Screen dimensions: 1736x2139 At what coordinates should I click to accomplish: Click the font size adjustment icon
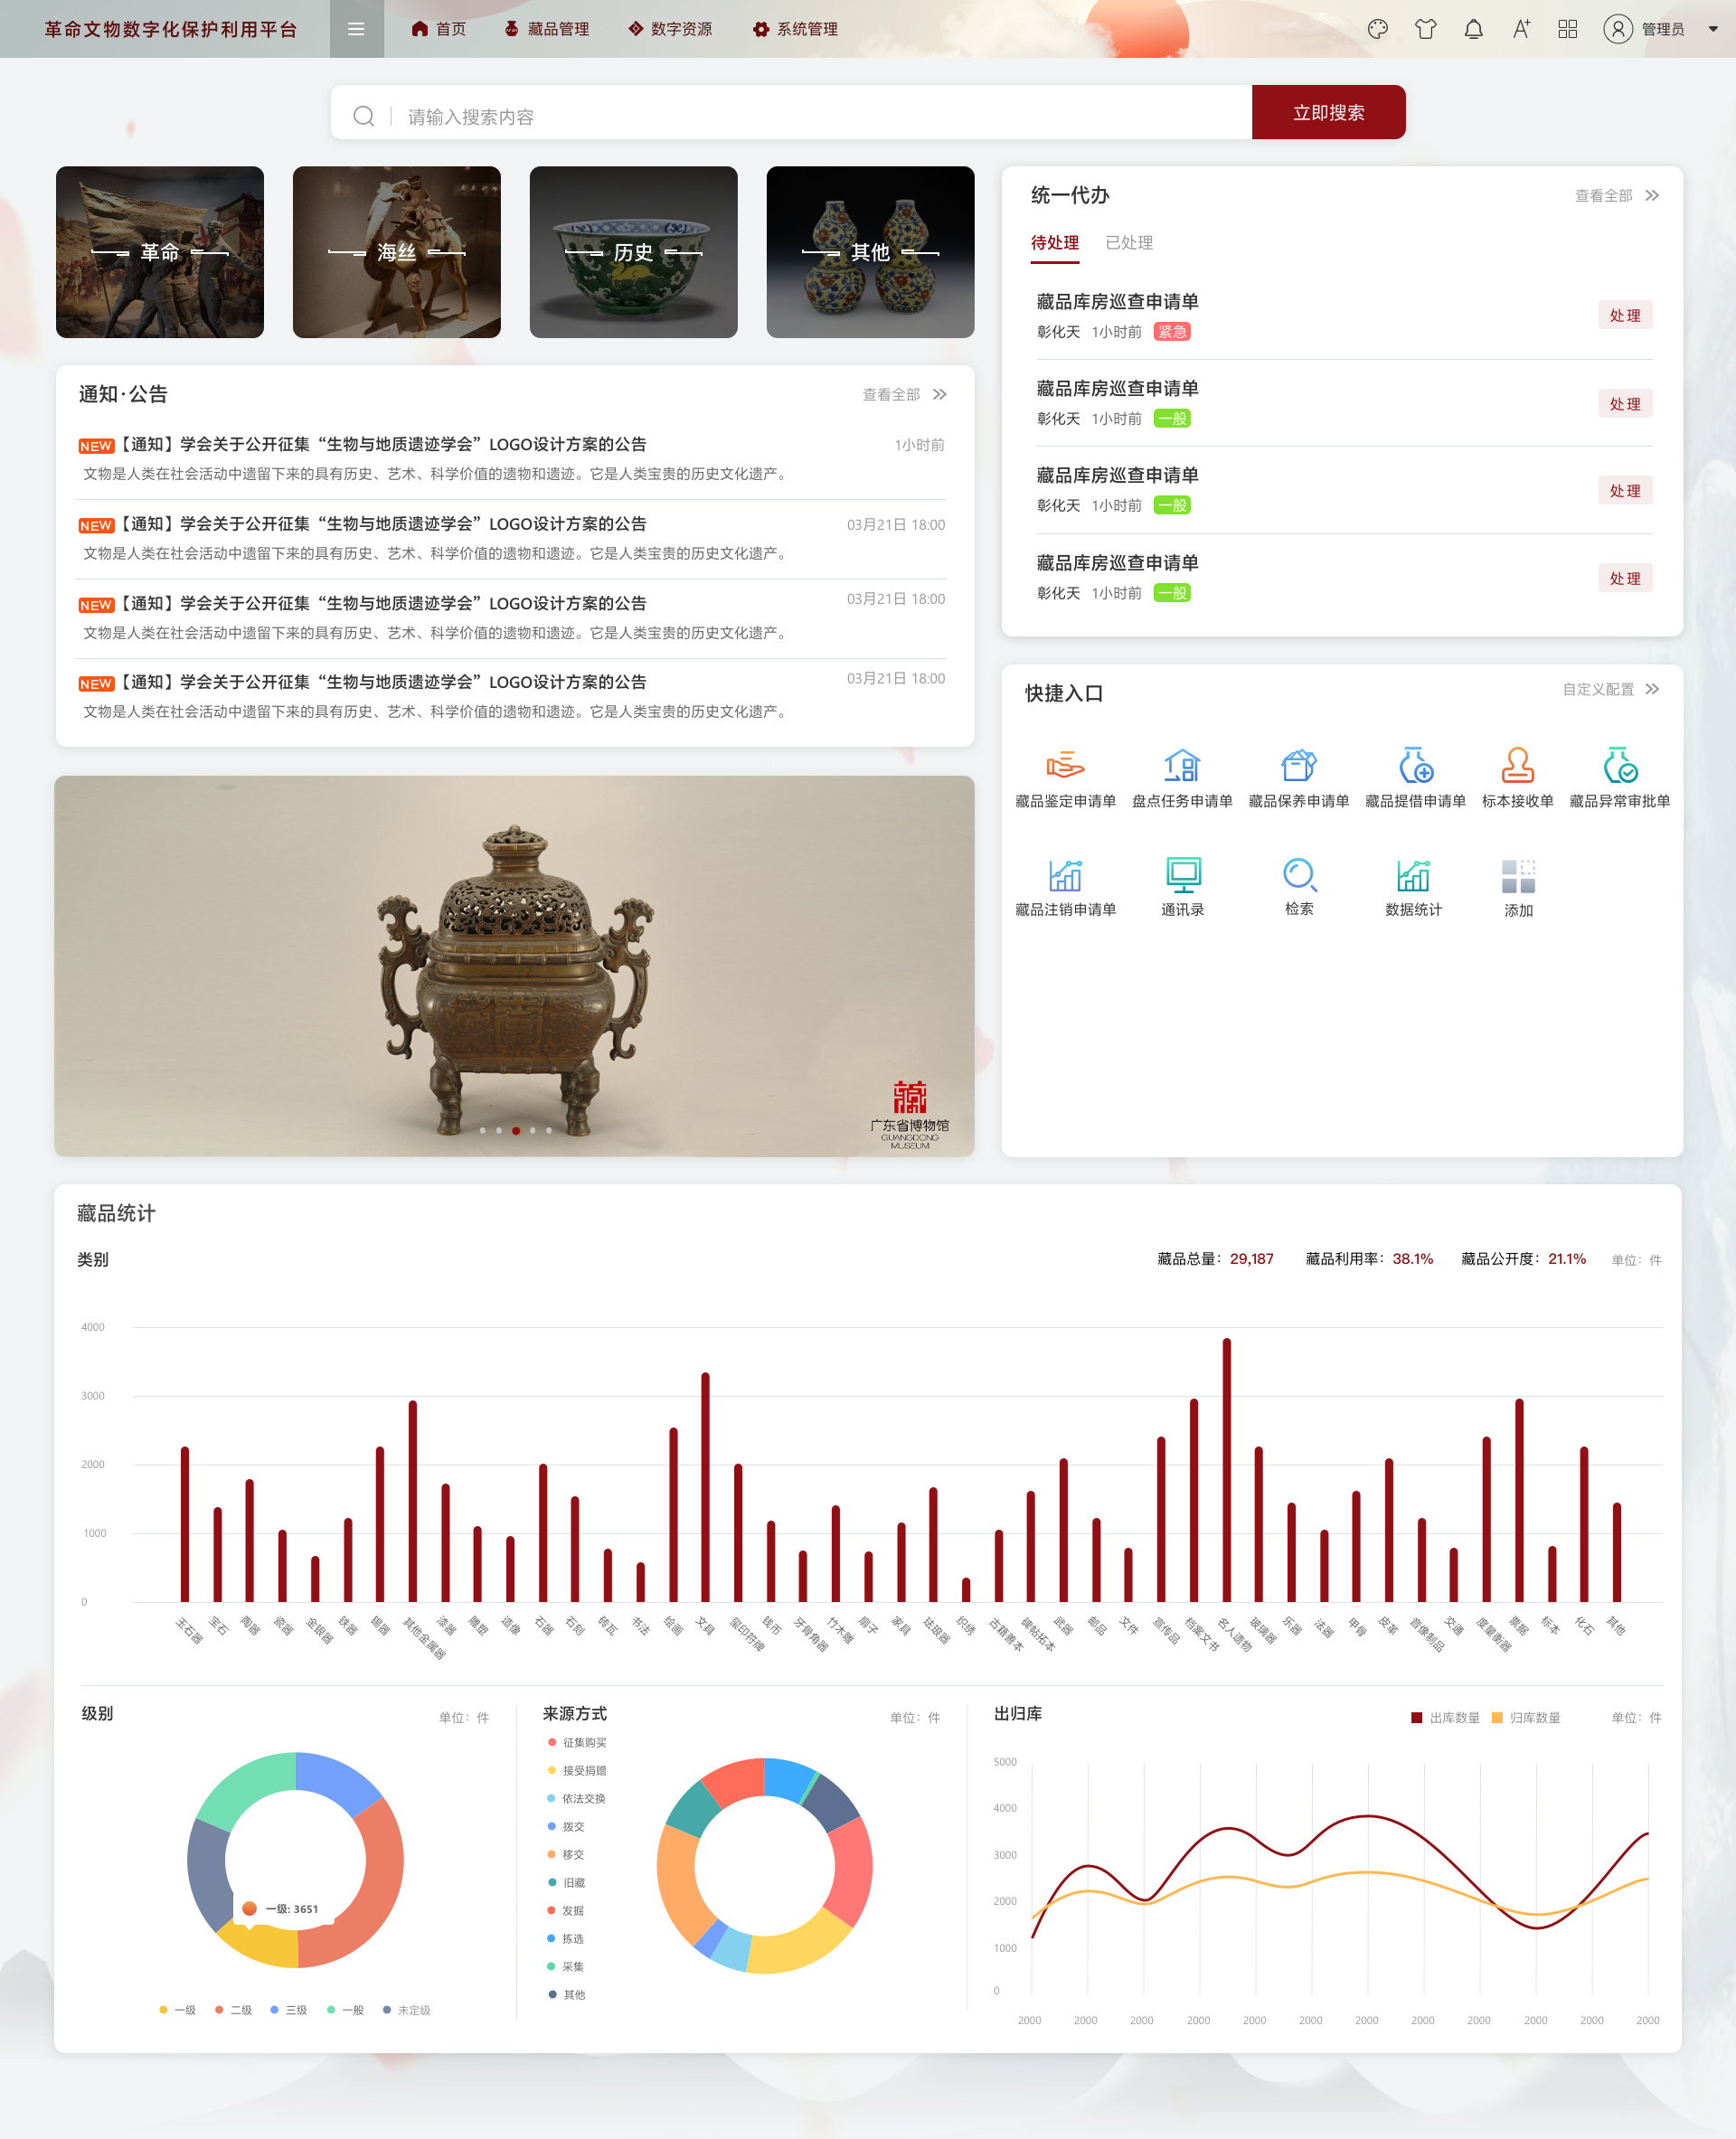1521,29
